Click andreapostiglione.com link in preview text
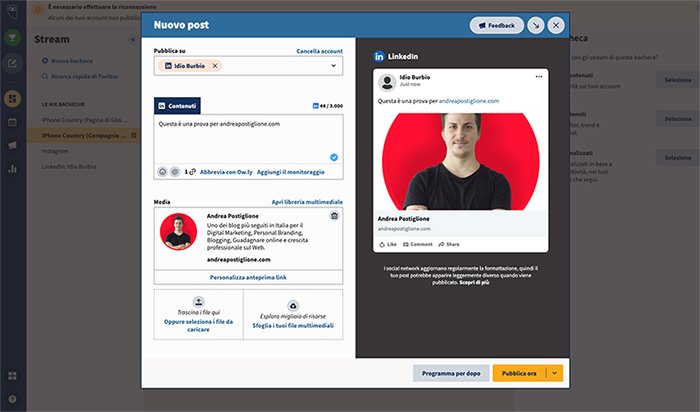The width and height of the screenshot is (700, 412). click(469, 101)
